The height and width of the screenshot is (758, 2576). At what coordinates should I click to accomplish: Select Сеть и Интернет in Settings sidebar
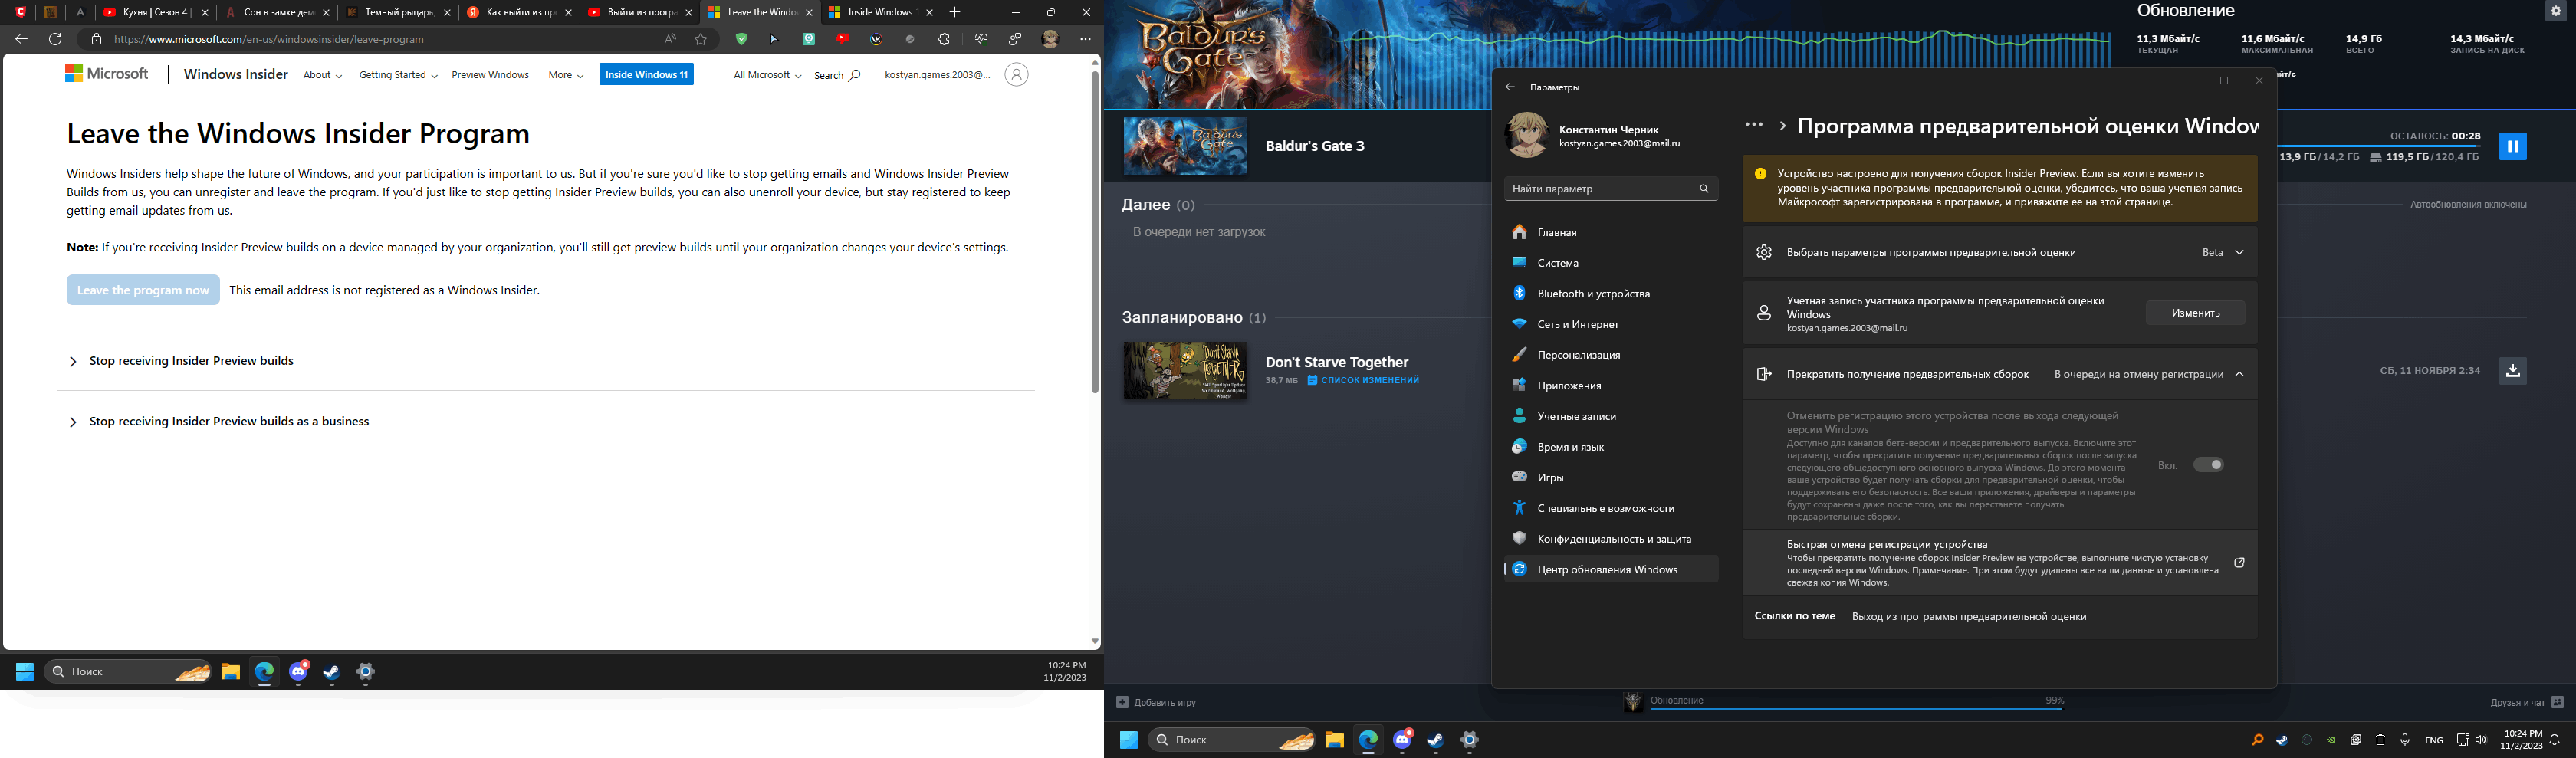[x=1611, y=324]
